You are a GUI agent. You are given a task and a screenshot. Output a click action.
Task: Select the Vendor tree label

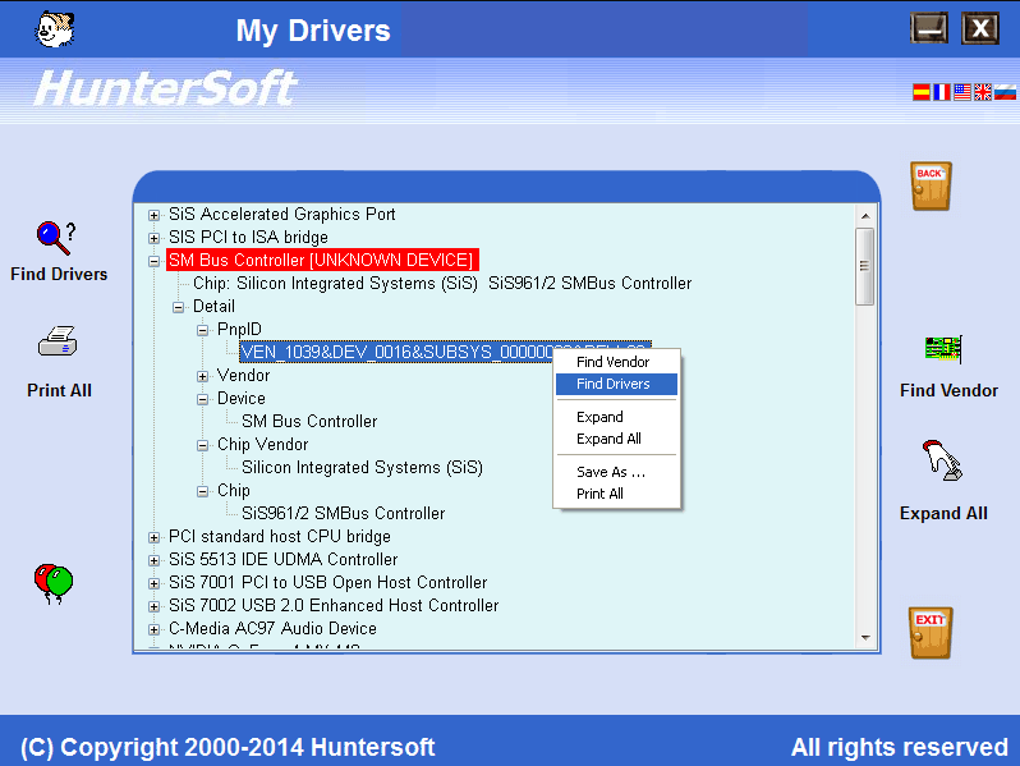243,375
